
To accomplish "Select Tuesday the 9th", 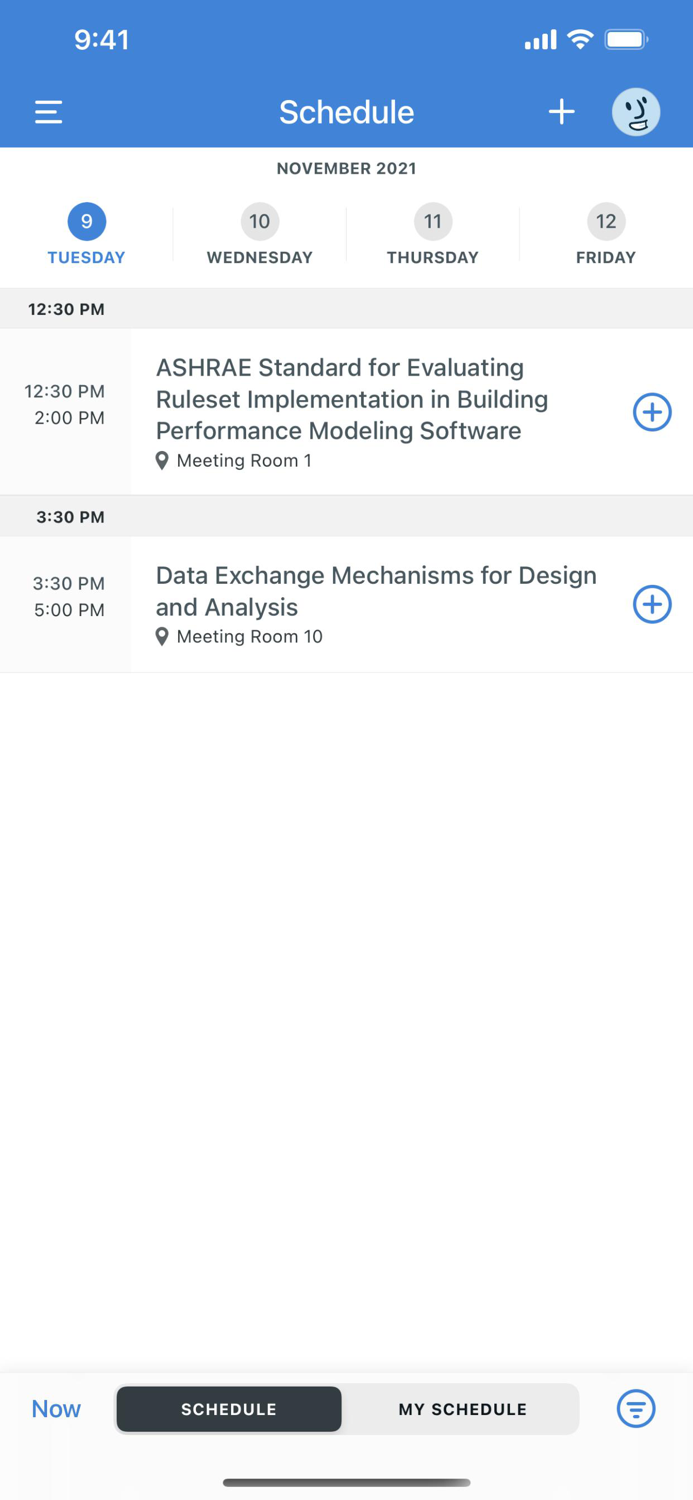I will point(87,234).
